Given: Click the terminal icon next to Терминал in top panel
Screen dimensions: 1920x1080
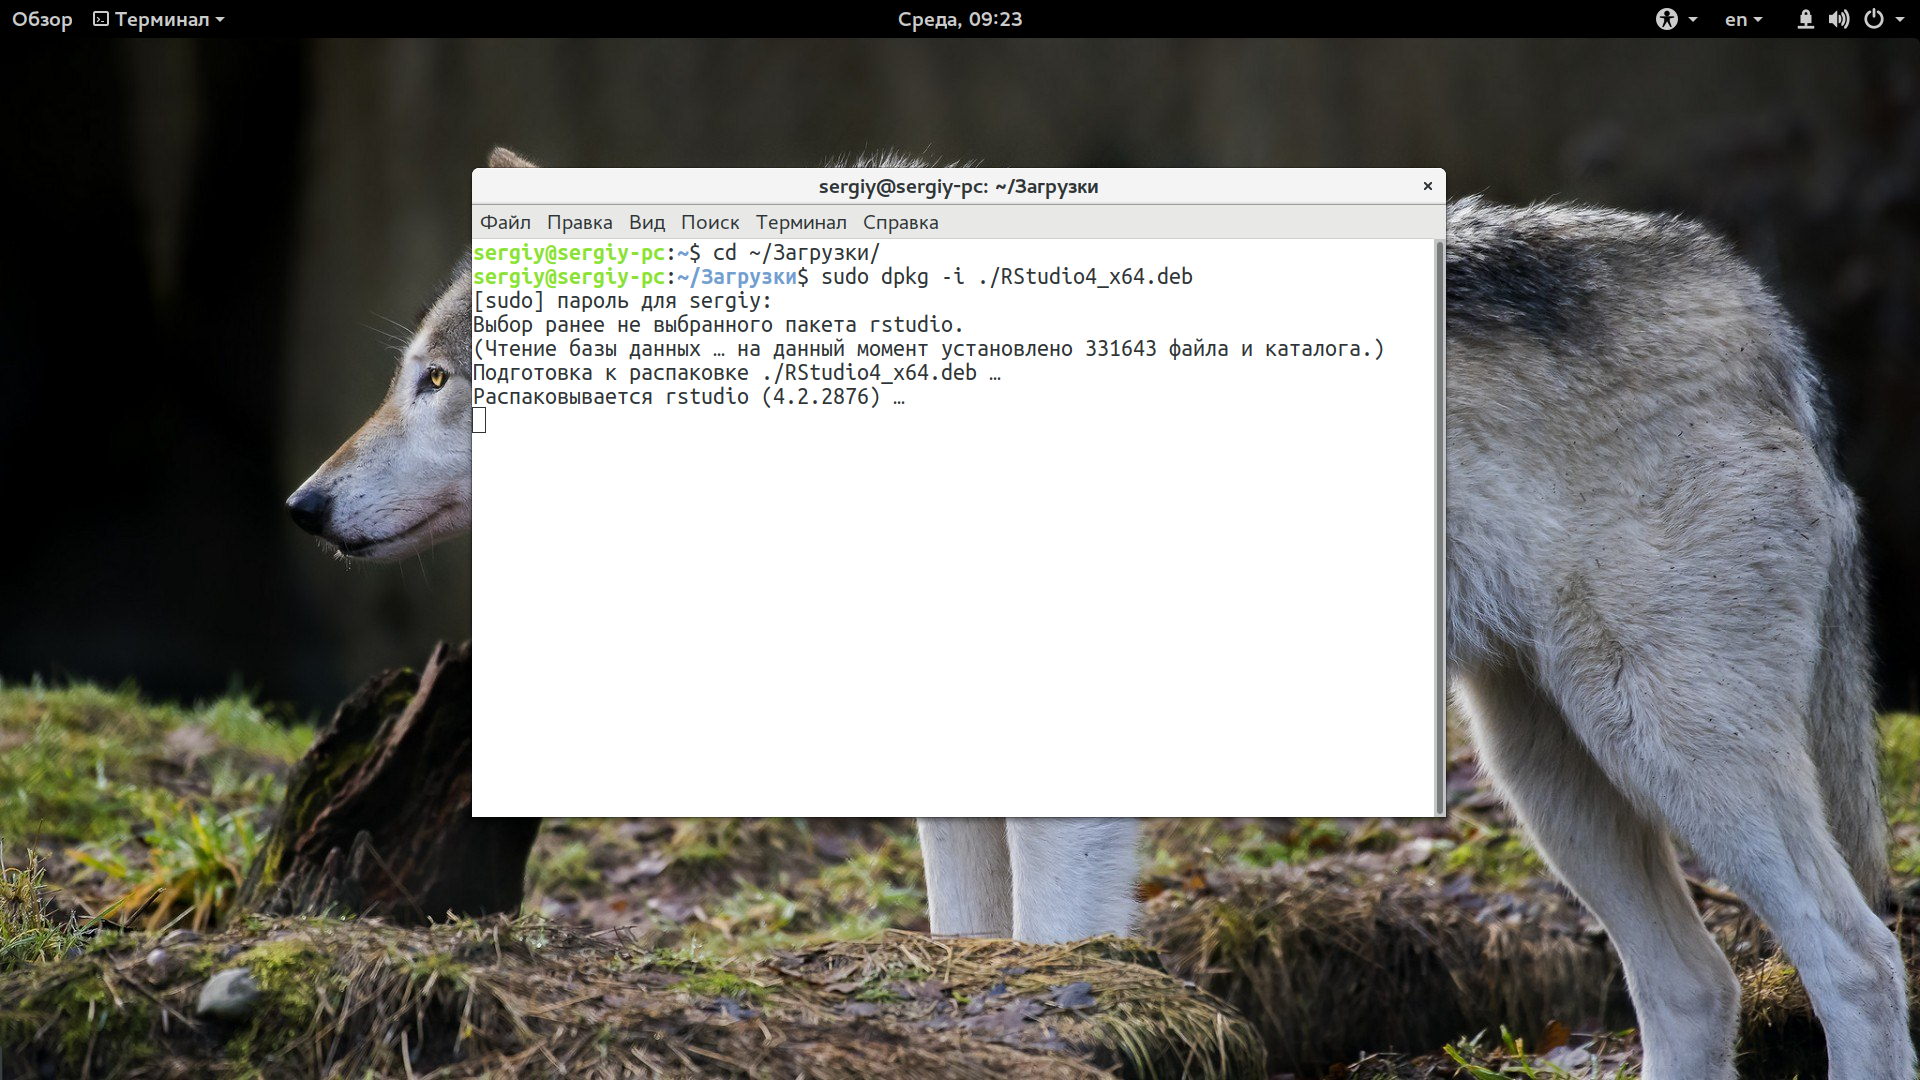Looking at the screenshot, I should (101, 19).
